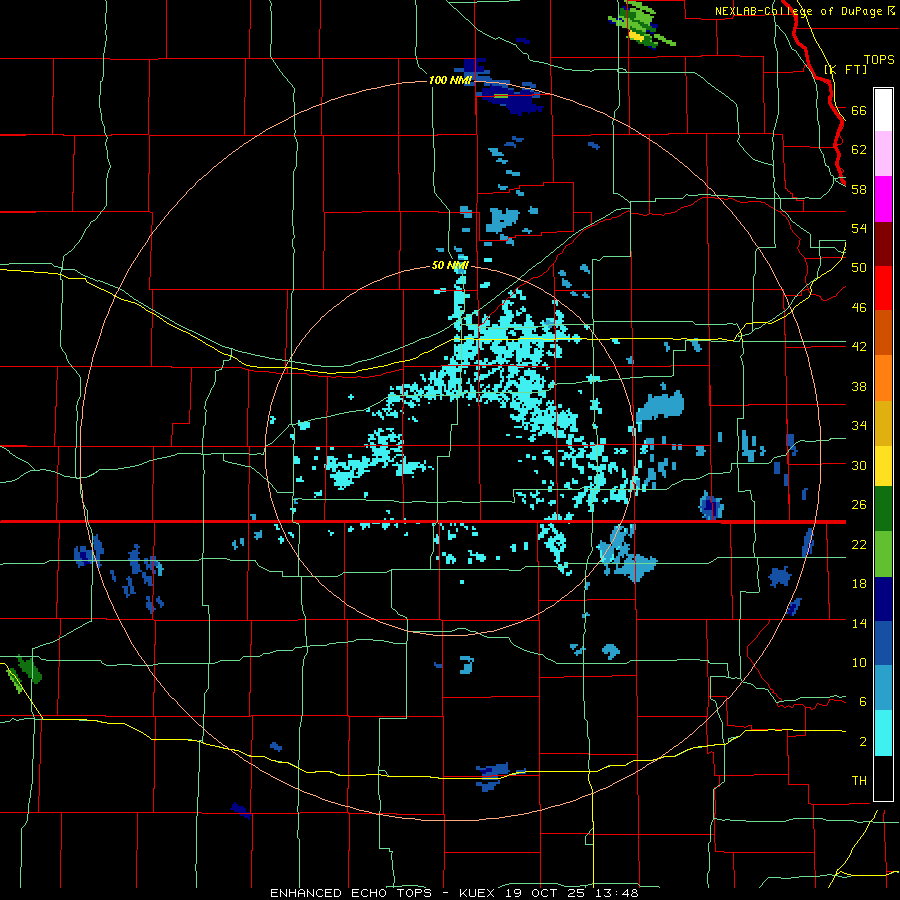Click the 'NEXLAB-College of DuPage' credit text
Viewport: 900px width, 900px height.
coord(799,11)
